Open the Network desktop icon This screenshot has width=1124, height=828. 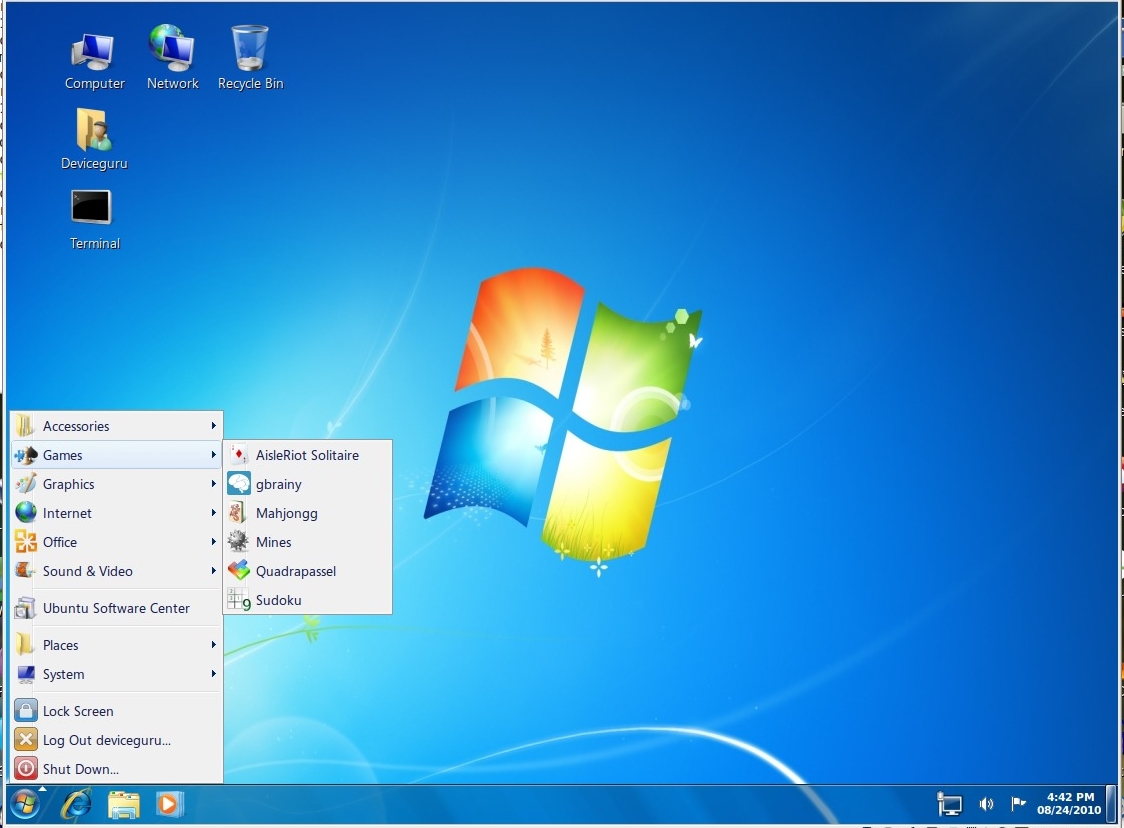pyautogui.click(x=172, y=57)
